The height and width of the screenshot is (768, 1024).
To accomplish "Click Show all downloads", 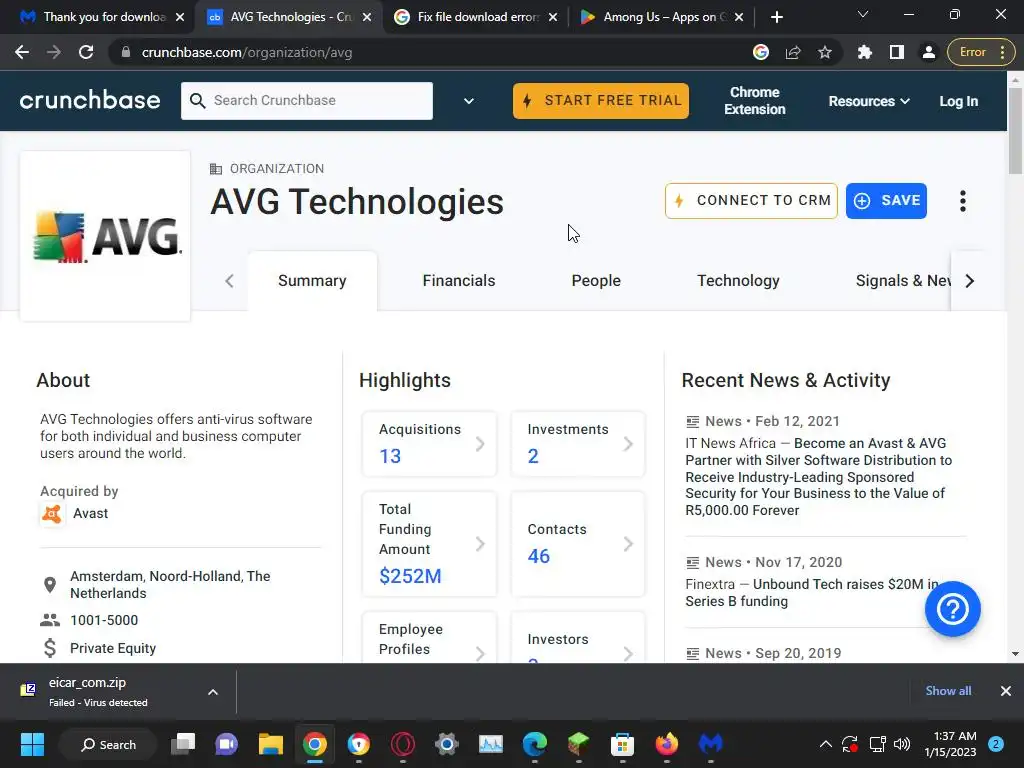I will 948,690.
